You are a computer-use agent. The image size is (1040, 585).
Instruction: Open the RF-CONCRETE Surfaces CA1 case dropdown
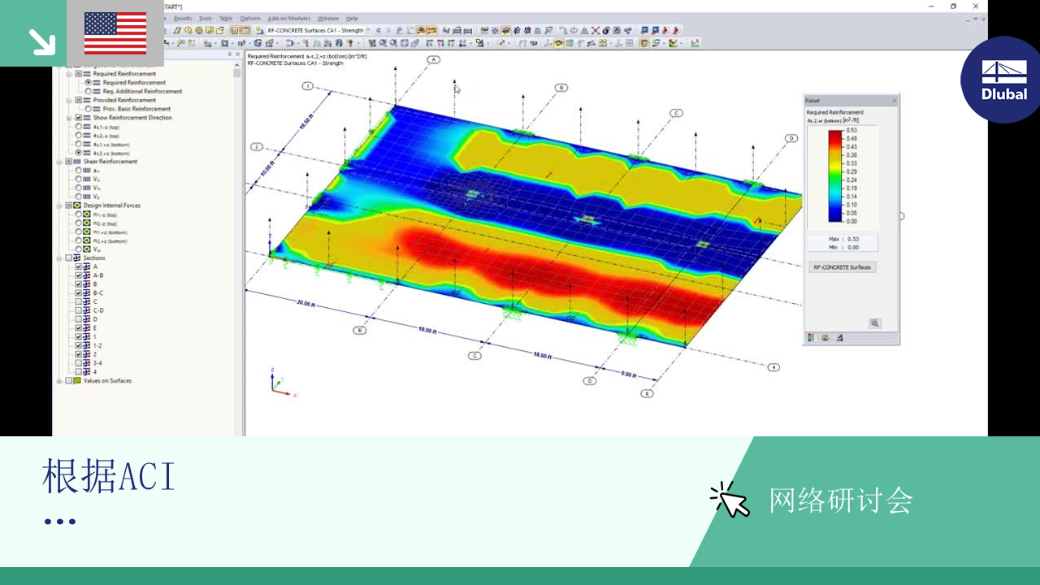click(368, 31)
